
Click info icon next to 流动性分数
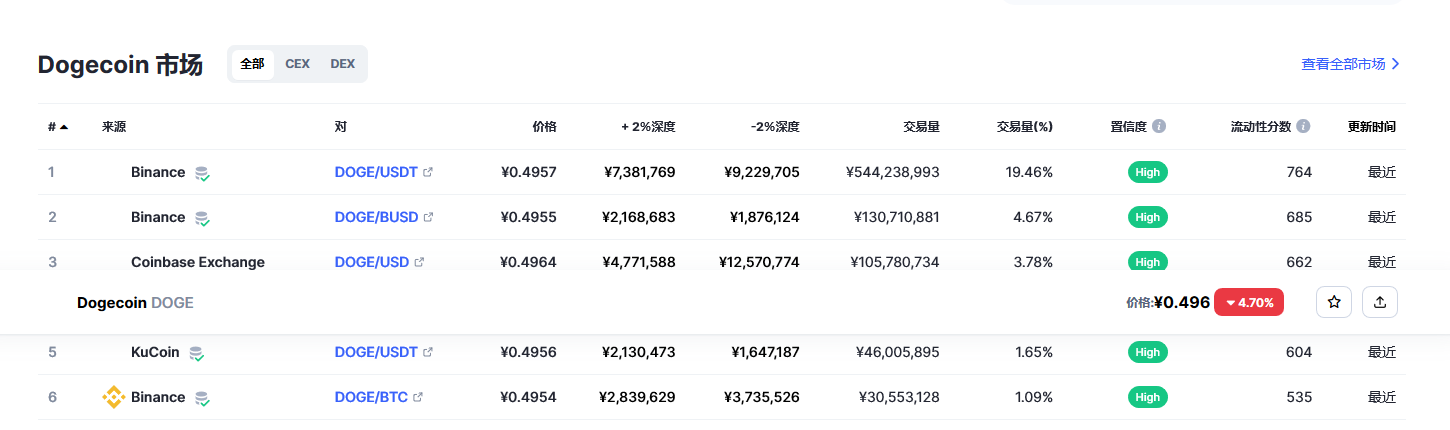(1303, 127)
